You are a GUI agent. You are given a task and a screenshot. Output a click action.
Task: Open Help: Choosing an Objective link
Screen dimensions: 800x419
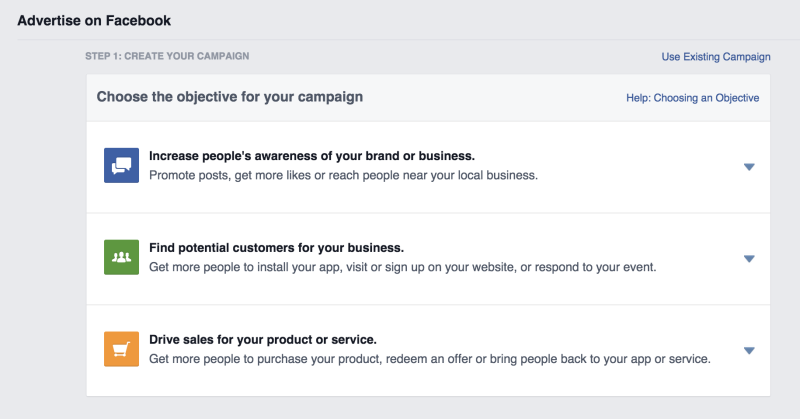[x=692, y=98]
